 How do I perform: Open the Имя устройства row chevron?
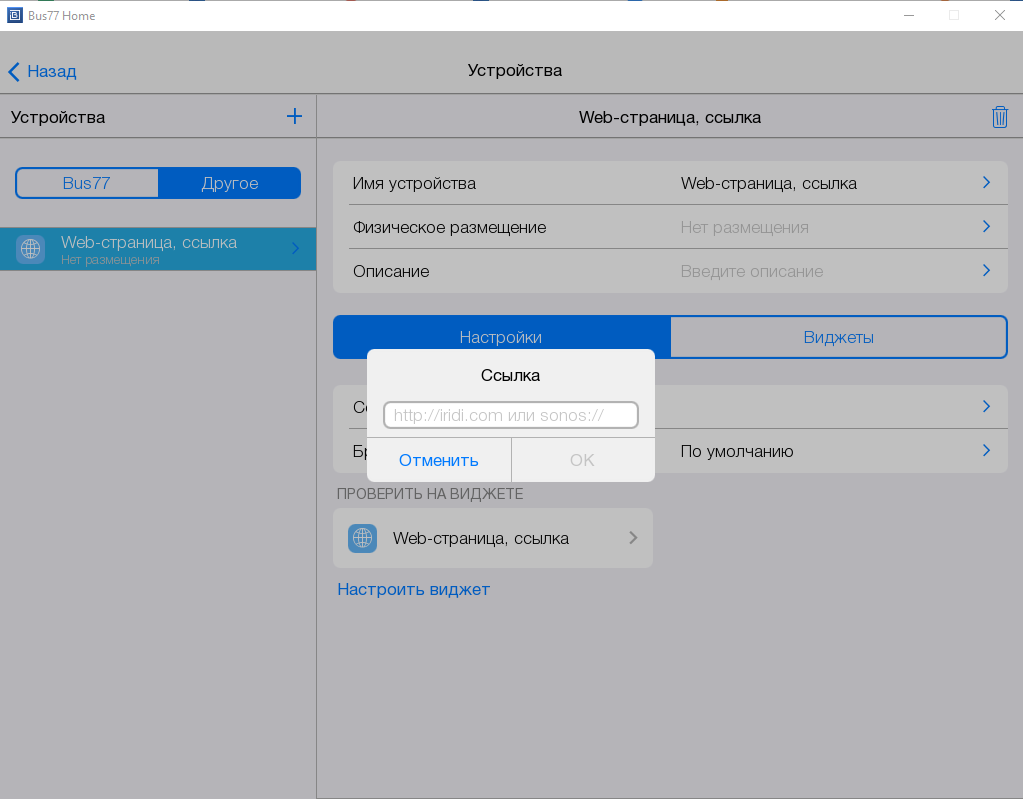tap(985, 183)
